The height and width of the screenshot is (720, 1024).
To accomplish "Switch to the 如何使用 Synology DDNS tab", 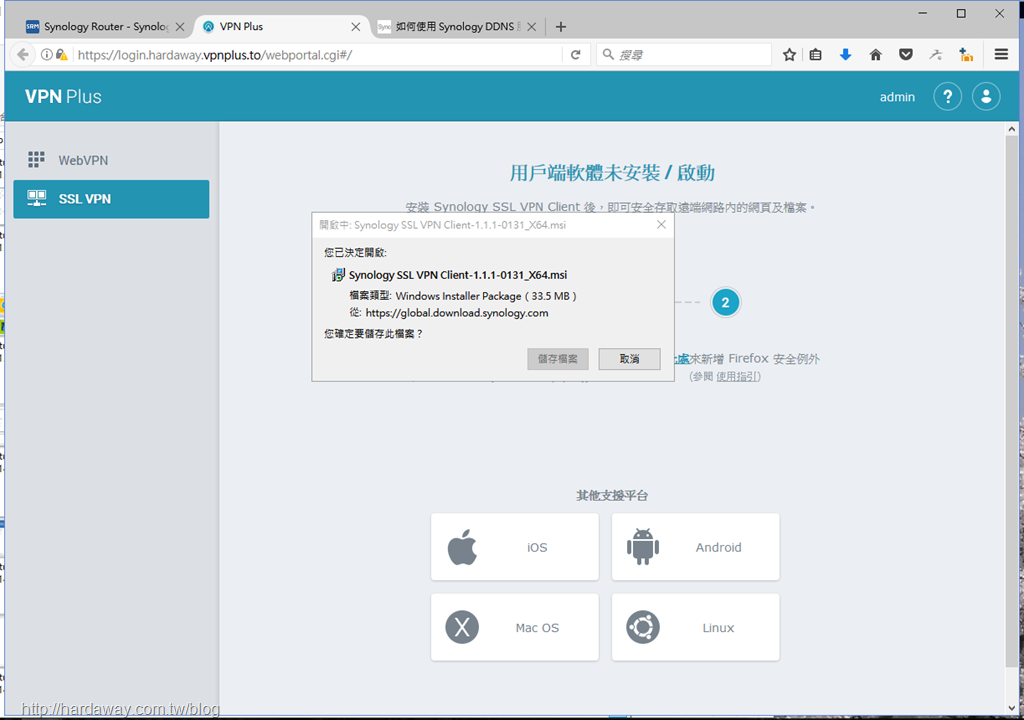I will coord(457,27).
